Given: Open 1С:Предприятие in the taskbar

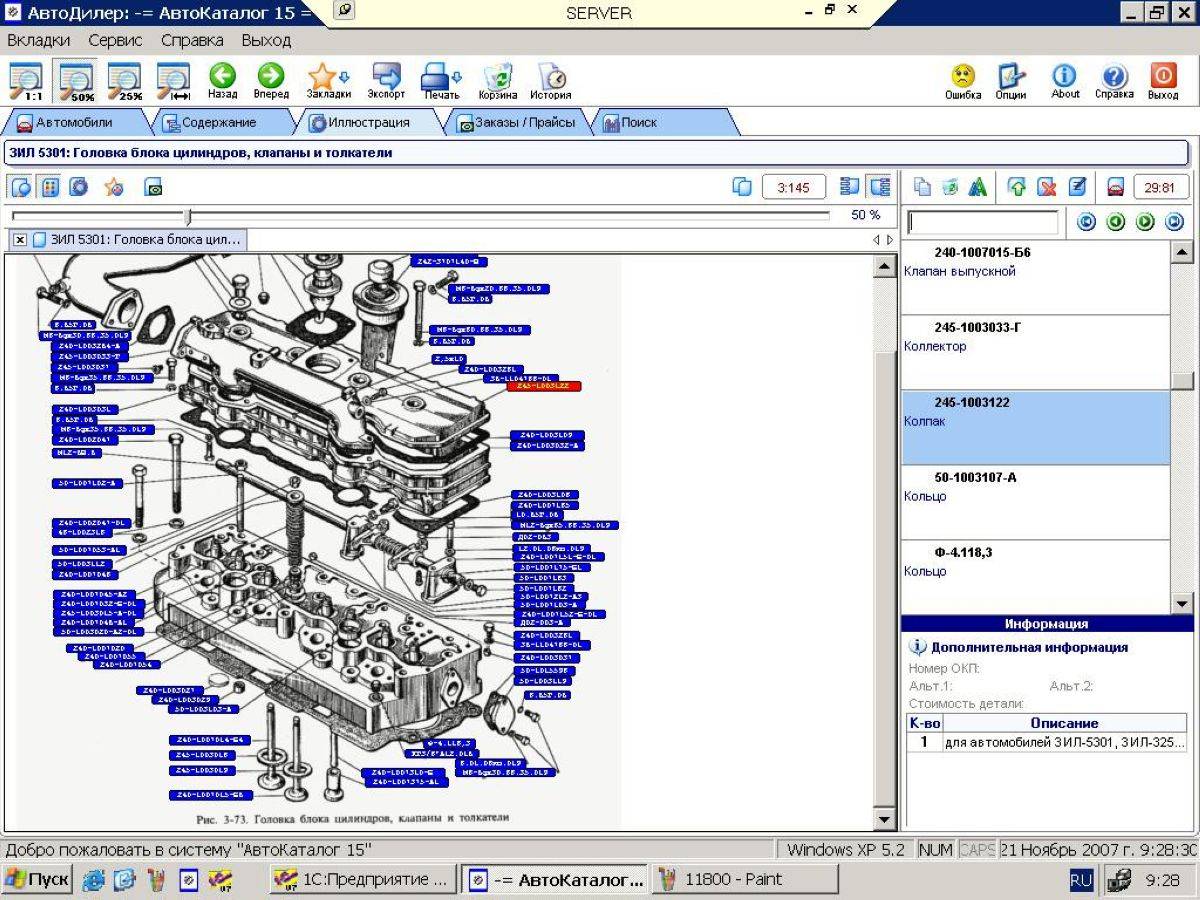Looking at the screenshot, I should click(363, 880).
